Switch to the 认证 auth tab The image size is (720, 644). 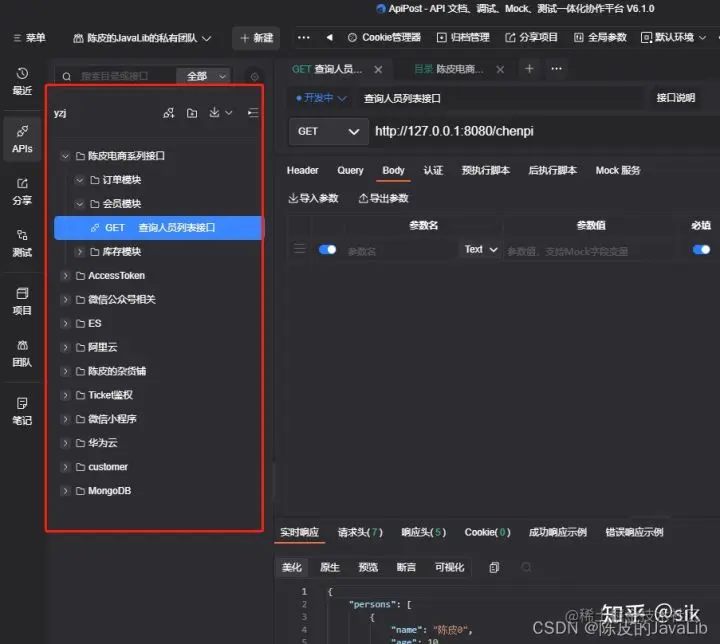(x=433, y=170)
